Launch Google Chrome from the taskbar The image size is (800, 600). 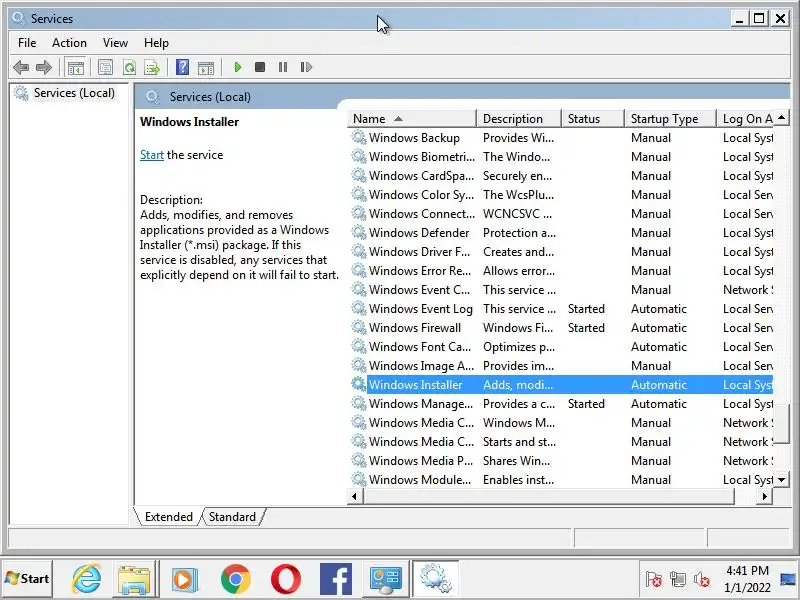click(x=235, y=579)
